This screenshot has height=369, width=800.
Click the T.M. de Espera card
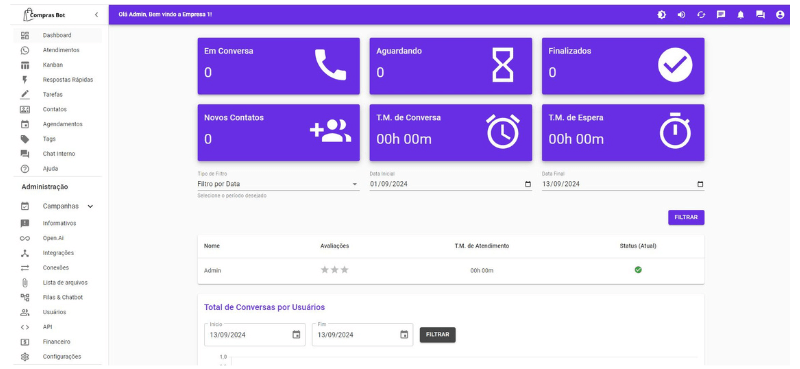pos(623,133)
